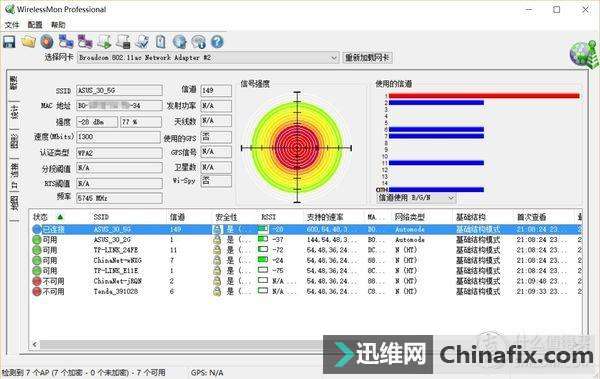The width and height of the screenshot is (600, 379).
Task: Click the blue question mark help icon
Action: pos(217,41)
